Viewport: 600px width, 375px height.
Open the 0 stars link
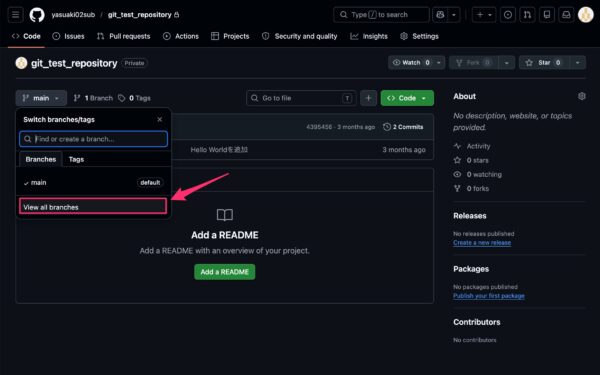click(x=471, y=160)
